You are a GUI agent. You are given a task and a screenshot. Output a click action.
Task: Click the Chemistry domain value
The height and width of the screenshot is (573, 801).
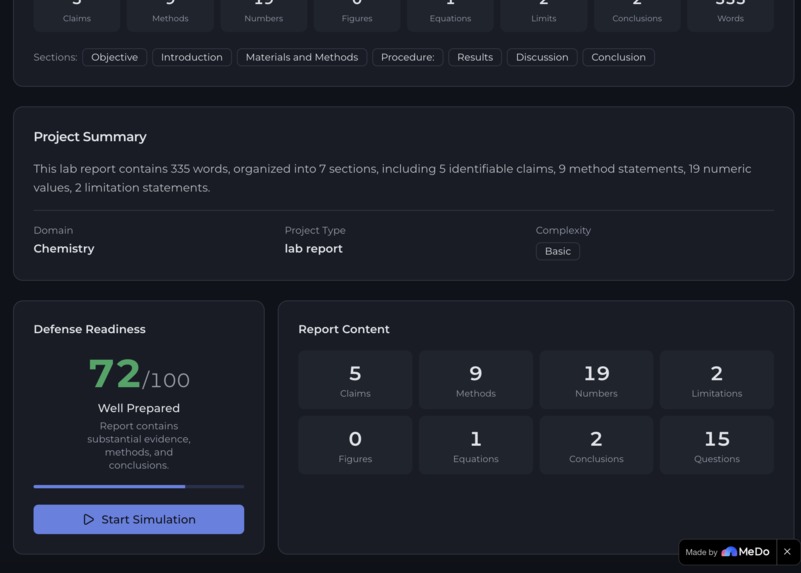[x=64, y=249]
